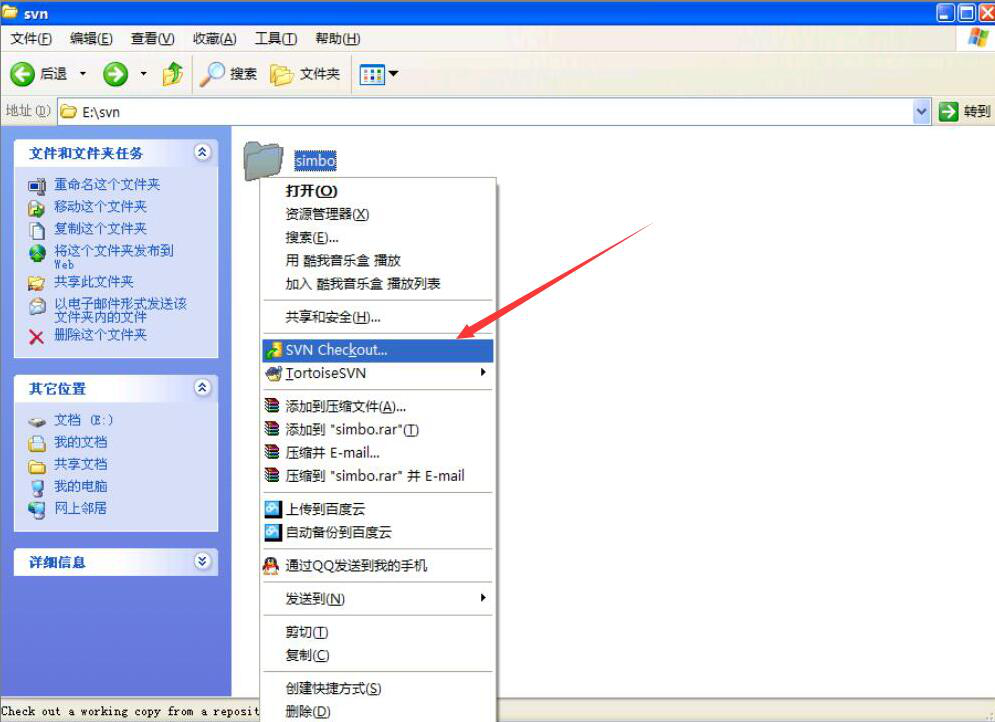Click WinRAR icon beside 添加到压缩文件
Image resolution: width=995 pixels, height=722 pixels.
[x=272, y=405]
